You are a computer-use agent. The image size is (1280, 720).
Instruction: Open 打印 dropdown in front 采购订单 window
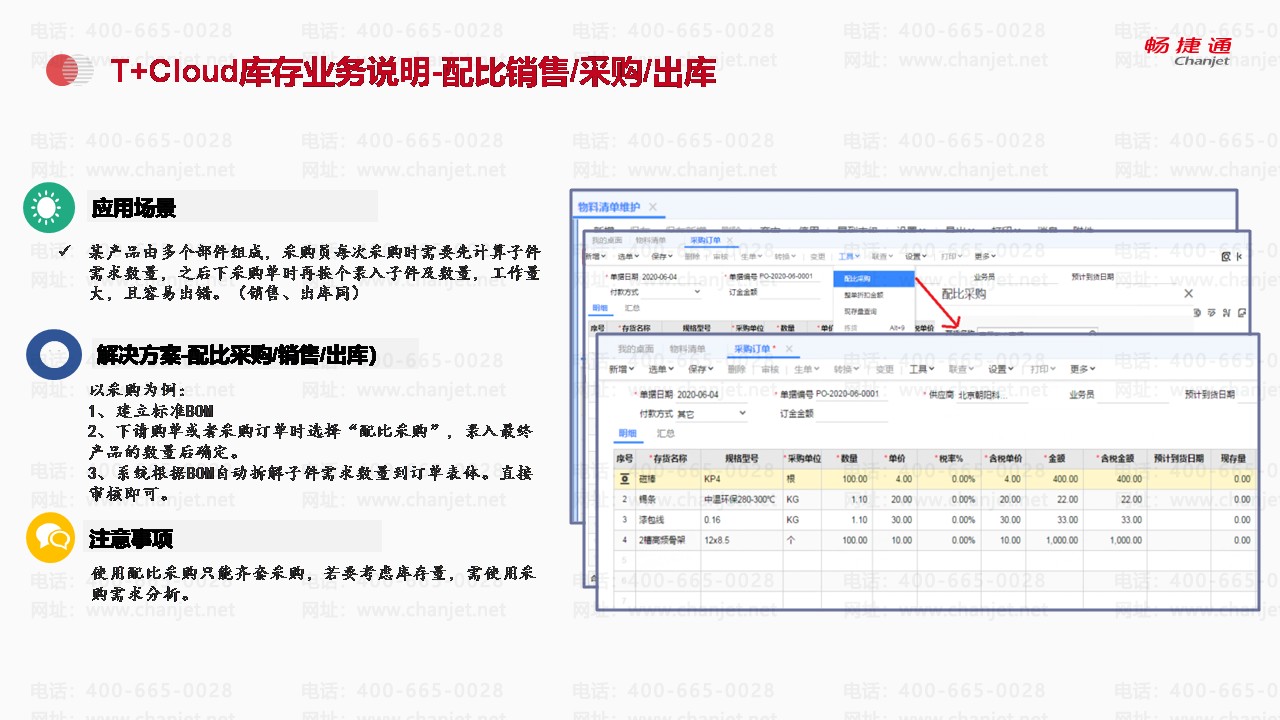(1042, 369)
